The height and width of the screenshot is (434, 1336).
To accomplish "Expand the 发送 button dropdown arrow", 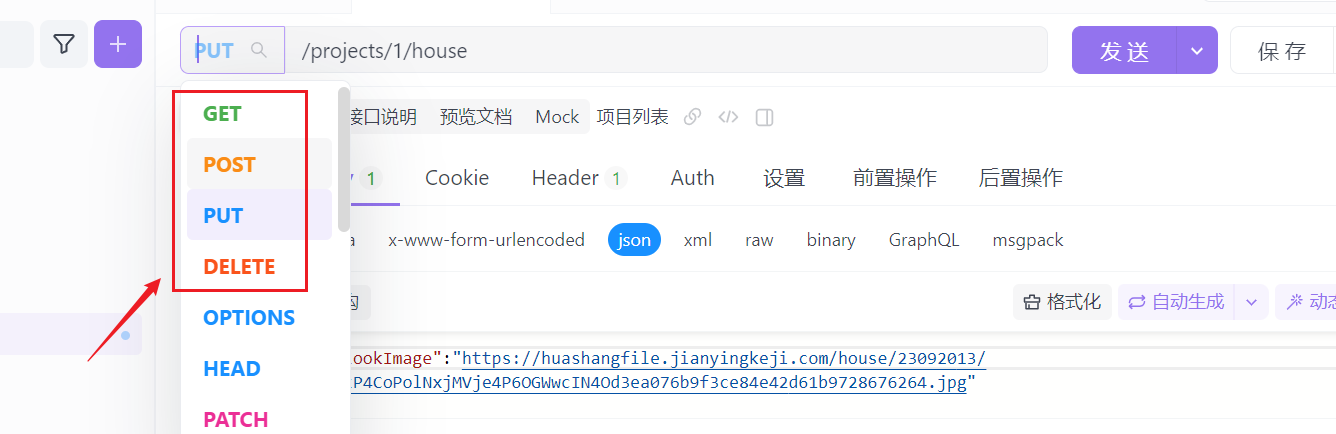I will [x=1197, y=50].
